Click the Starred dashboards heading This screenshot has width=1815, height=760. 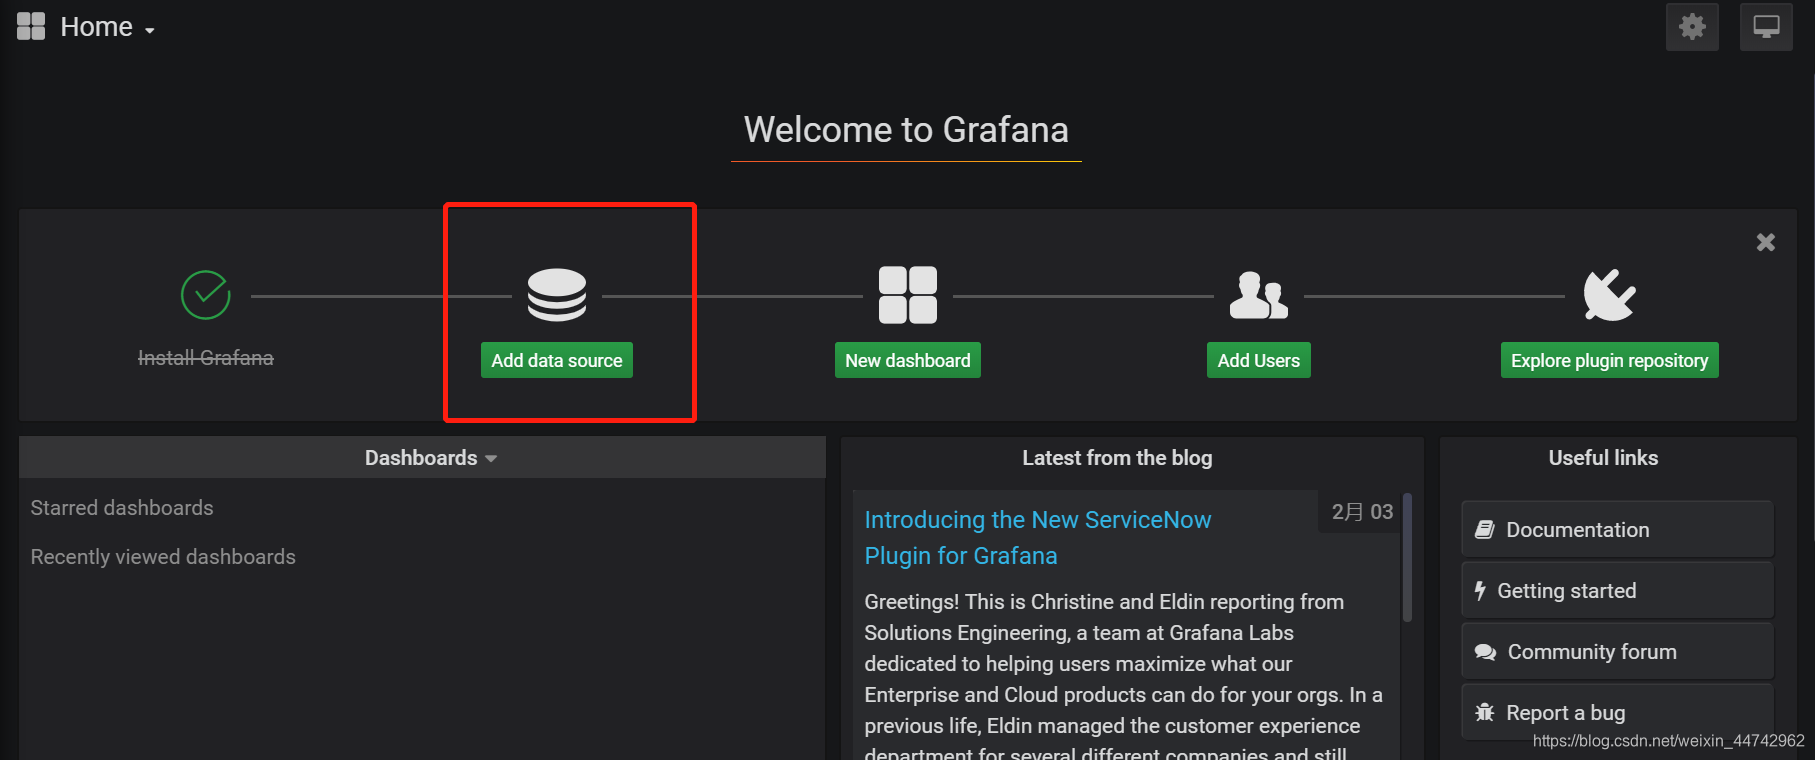[122, 508]
